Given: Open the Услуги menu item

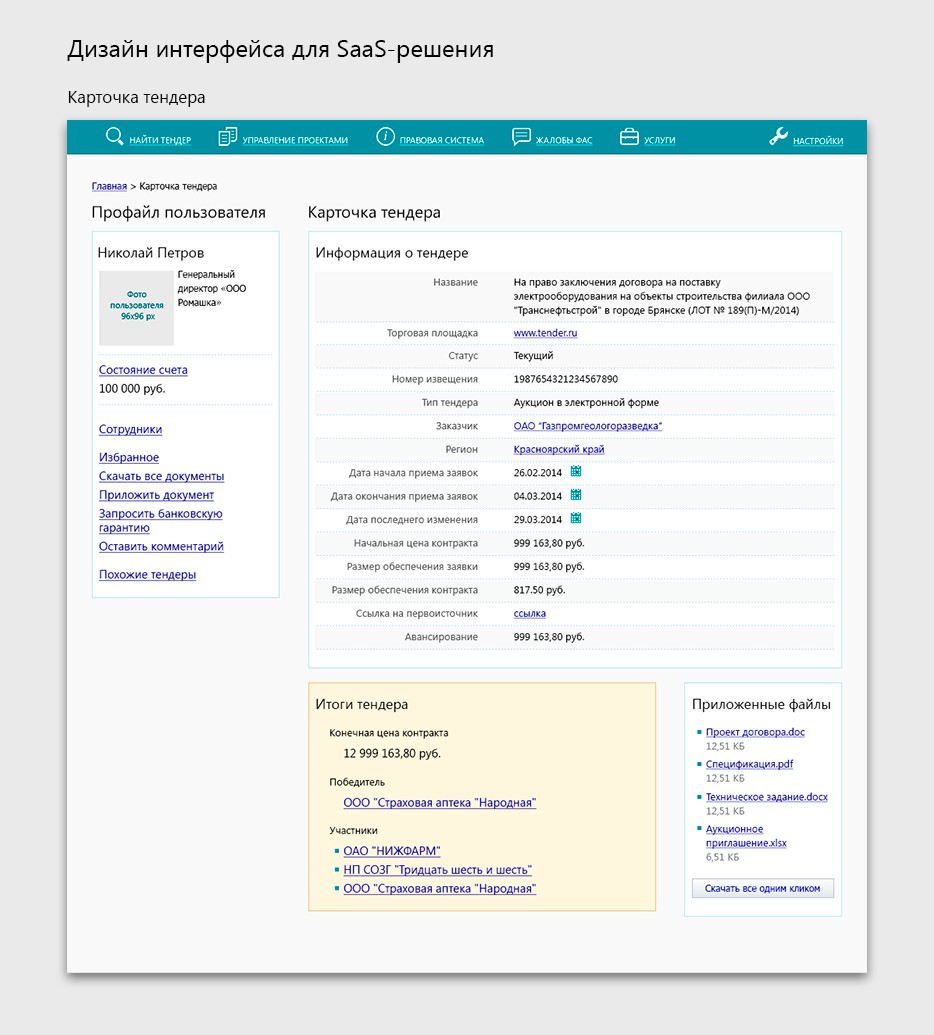Looking at the screenshot, I should (659, 140).
